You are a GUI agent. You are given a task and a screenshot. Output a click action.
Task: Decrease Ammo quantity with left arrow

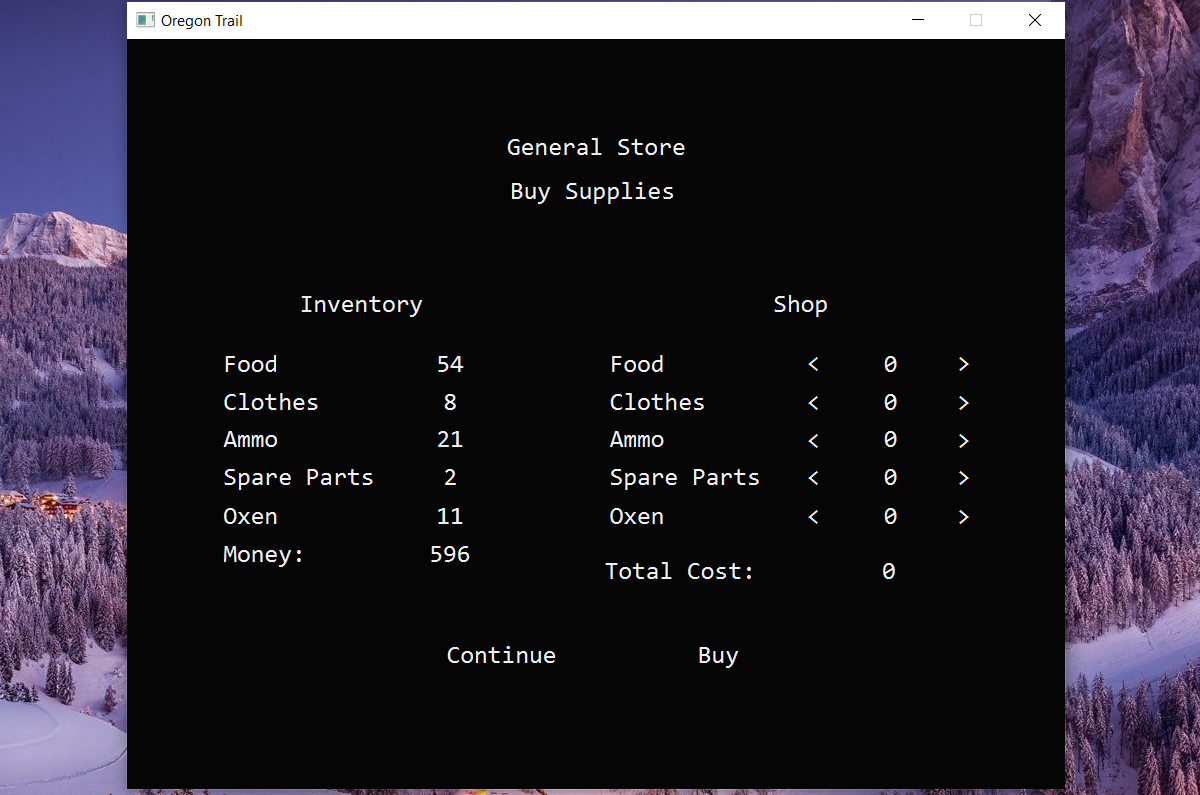[x=813, y=441]
